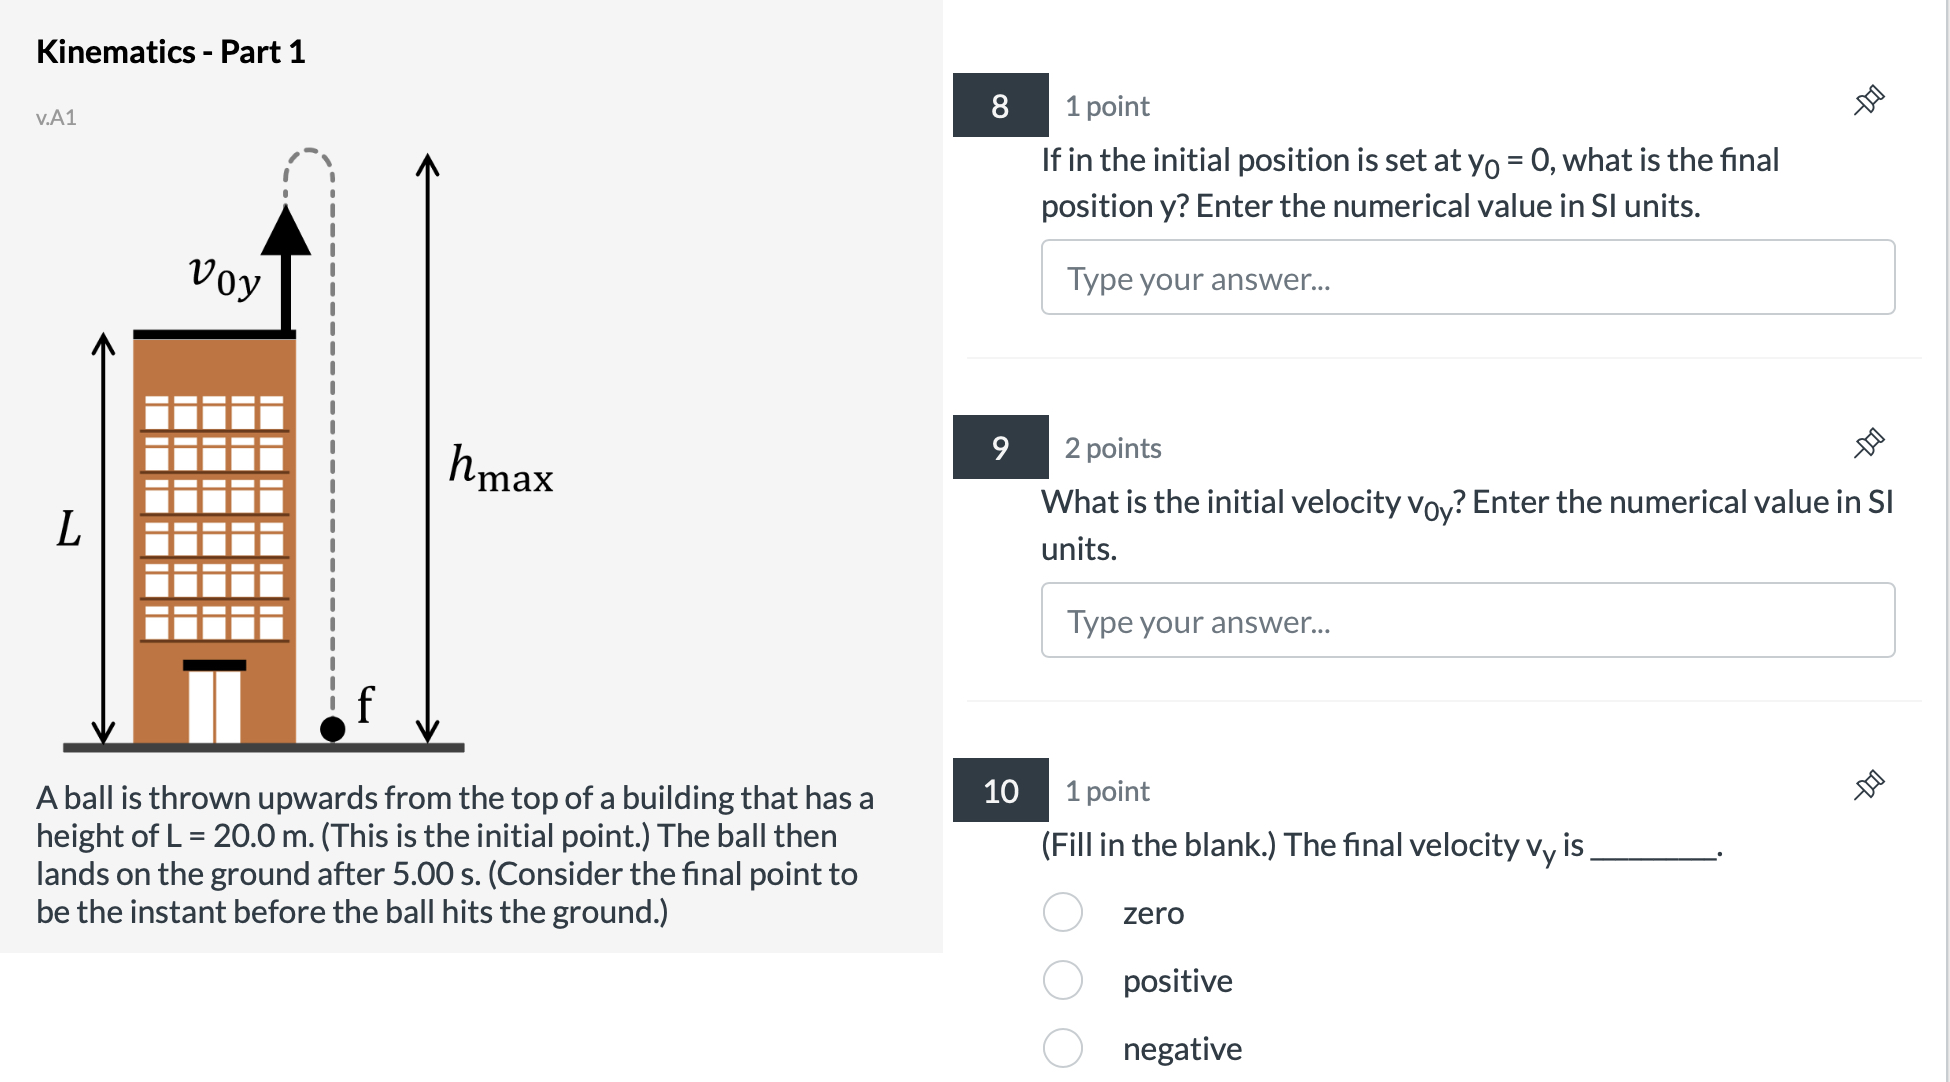This screenshot has height=1082, width=1950.
Task: Pin question 10 with pushpin icon
Action: [x=1868, y=786]
